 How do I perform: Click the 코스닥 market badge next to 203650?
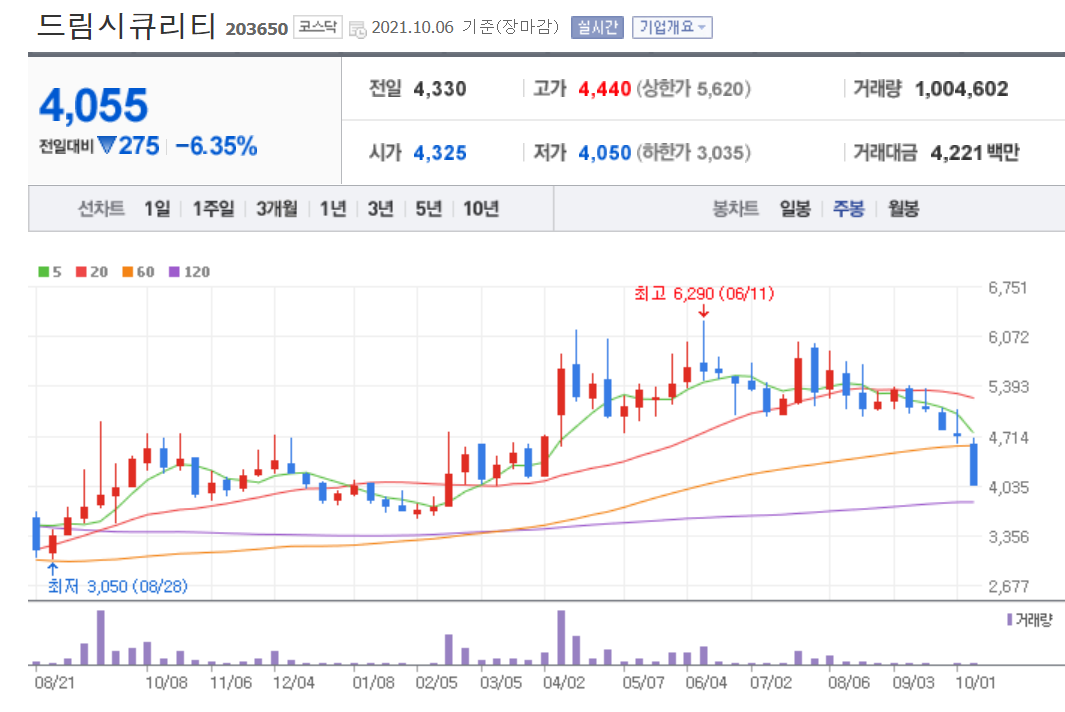(x=318, y=26)
